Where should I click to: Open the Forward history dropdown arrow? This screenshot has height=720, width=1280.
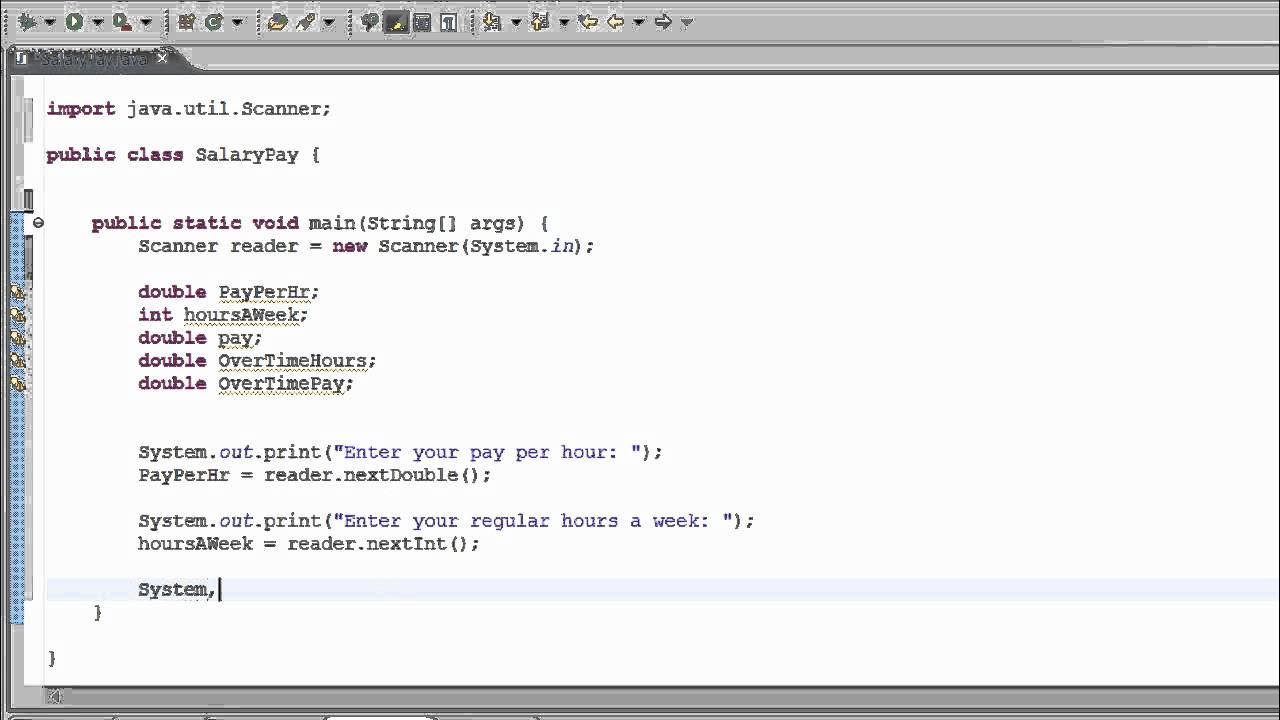(x=686, y=22)
